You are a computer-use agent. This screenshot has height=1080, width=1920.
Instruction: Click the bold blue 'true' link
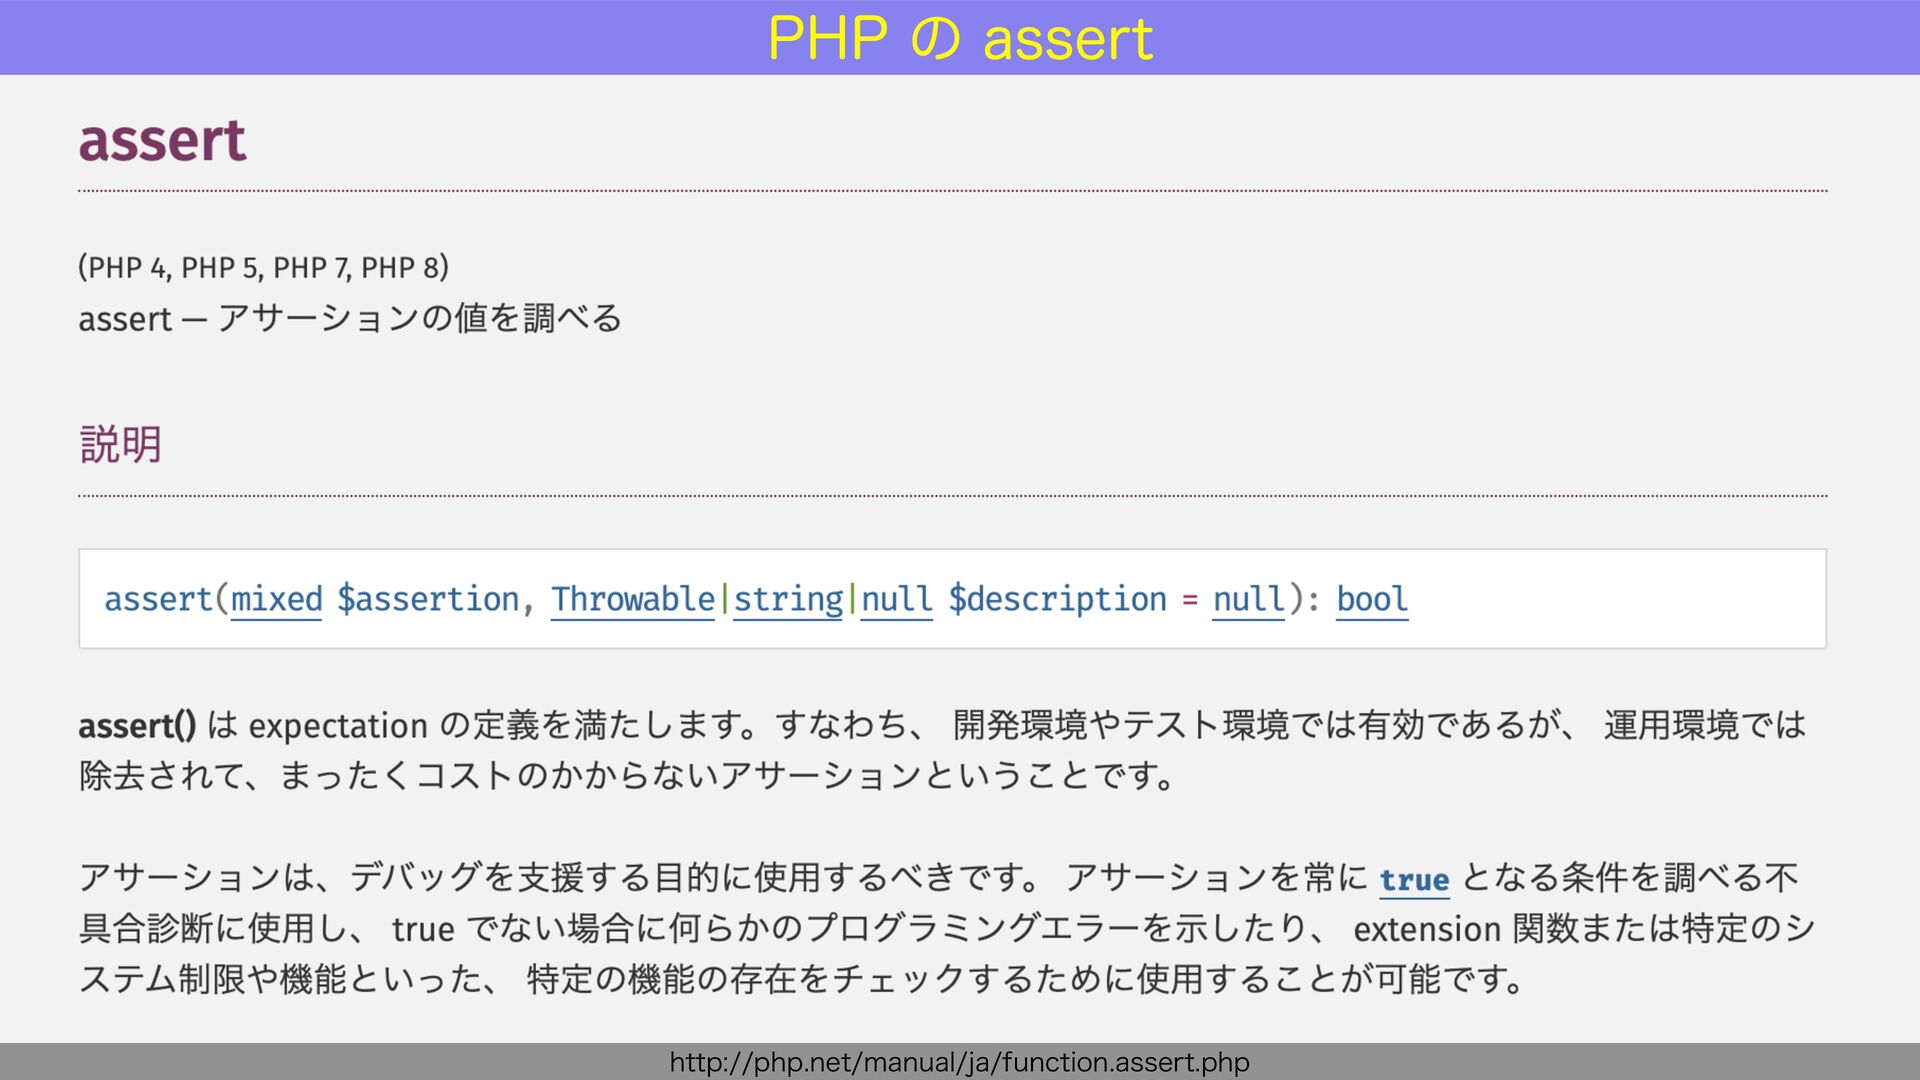coord(1414,880)
